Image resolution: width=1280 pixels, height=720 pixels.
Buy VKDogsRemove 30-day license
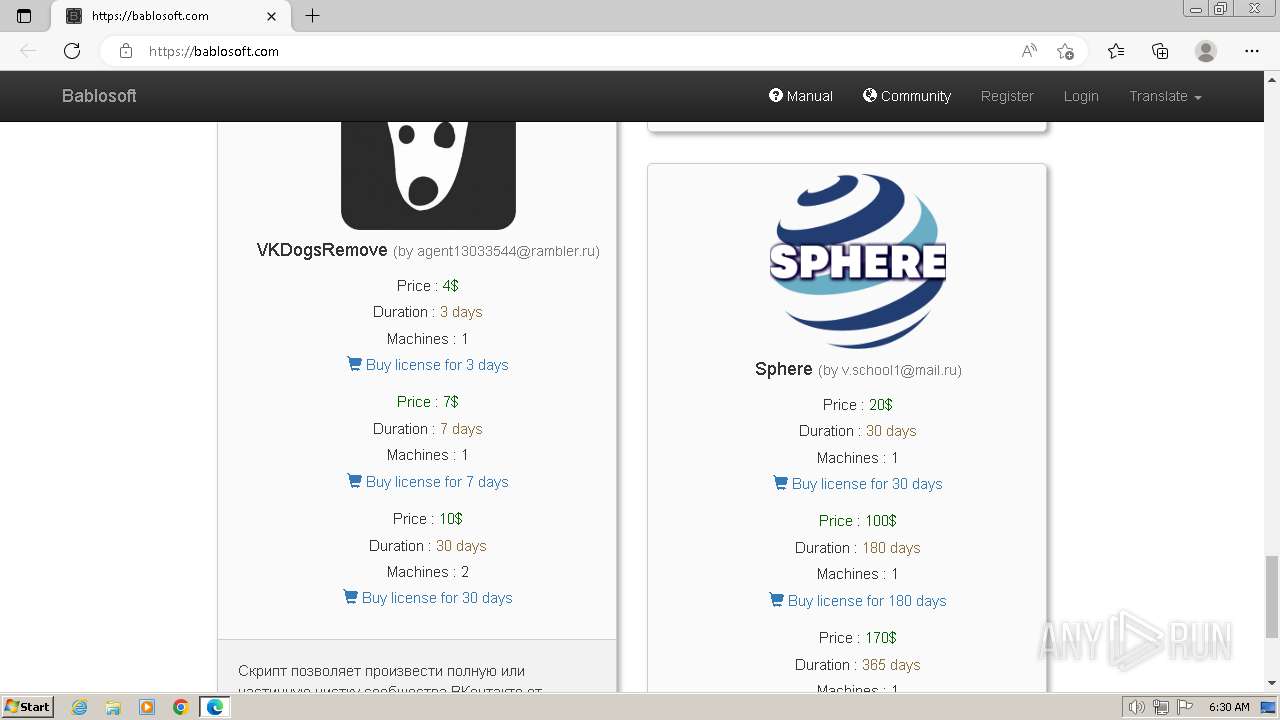tap(428, 598)
